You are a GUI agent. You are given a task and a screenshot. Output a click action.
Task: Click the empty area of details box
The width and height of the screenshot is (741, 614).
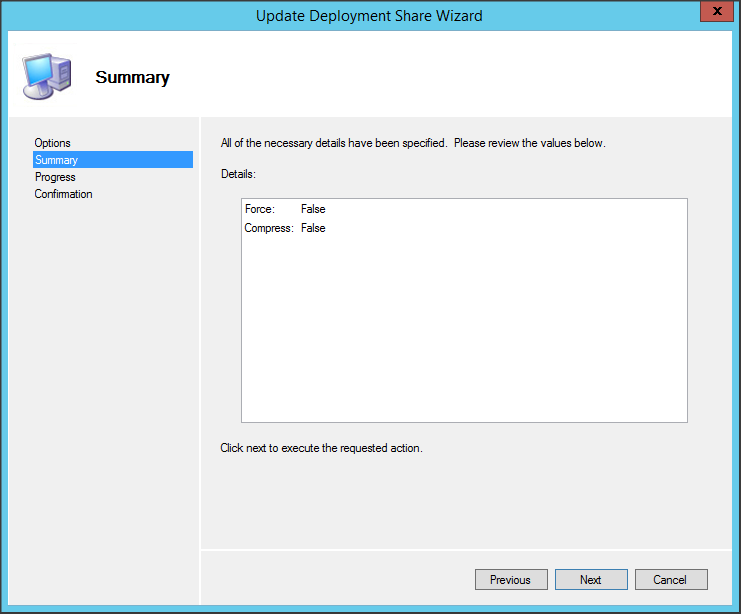tap(464, 330)
